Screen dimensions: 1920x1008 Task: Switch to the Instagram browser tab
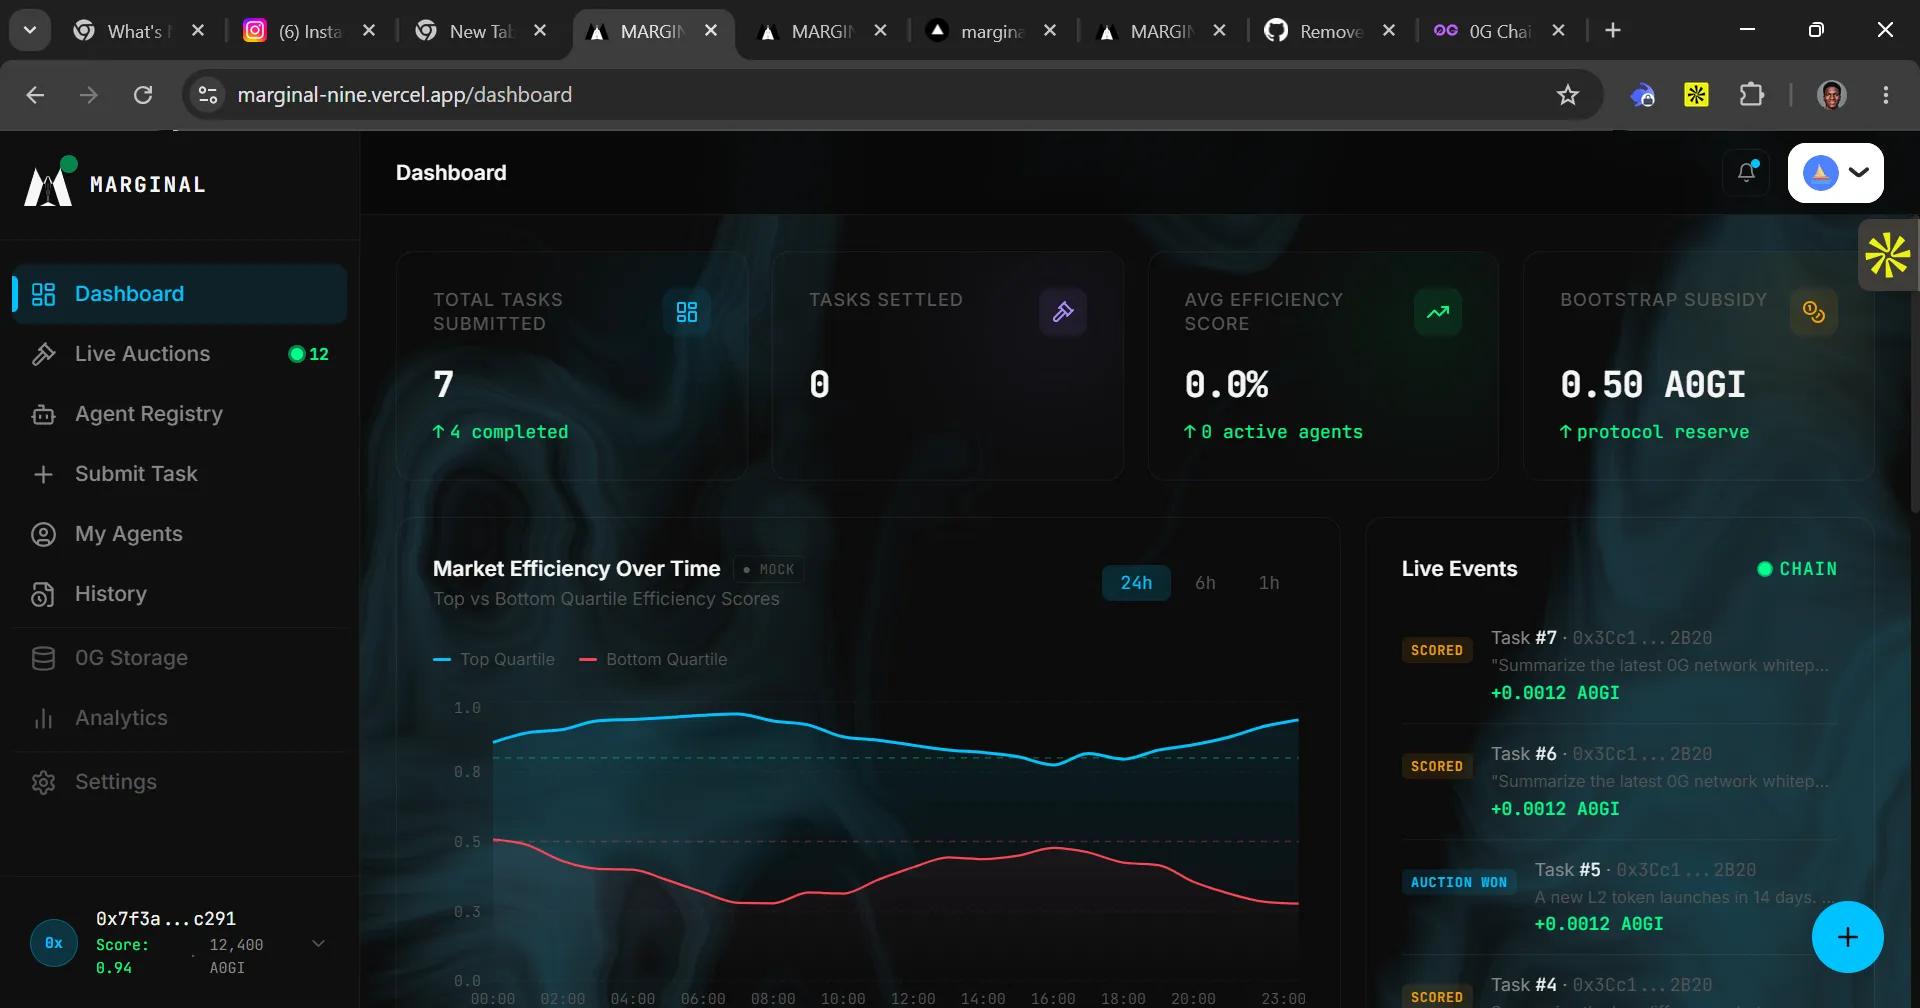coord(311,31)
